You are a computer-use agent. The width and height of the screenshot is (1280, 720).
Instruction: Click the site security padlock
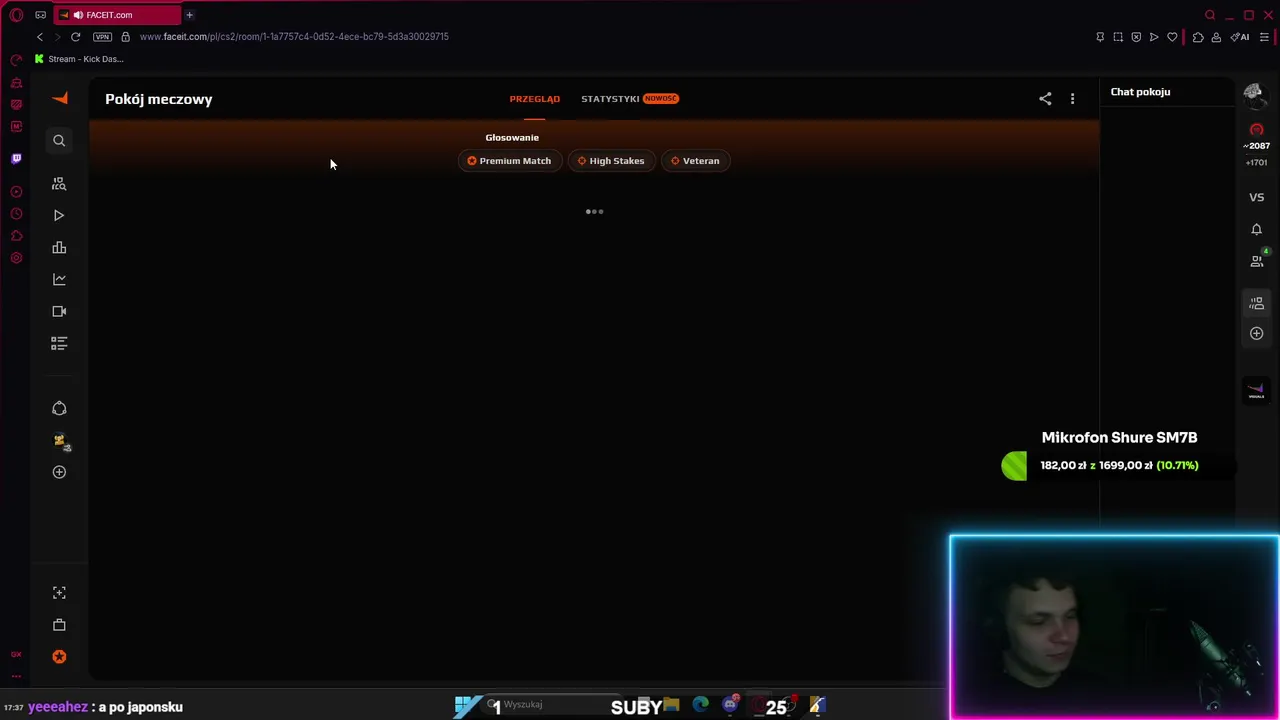click(125, 37)
